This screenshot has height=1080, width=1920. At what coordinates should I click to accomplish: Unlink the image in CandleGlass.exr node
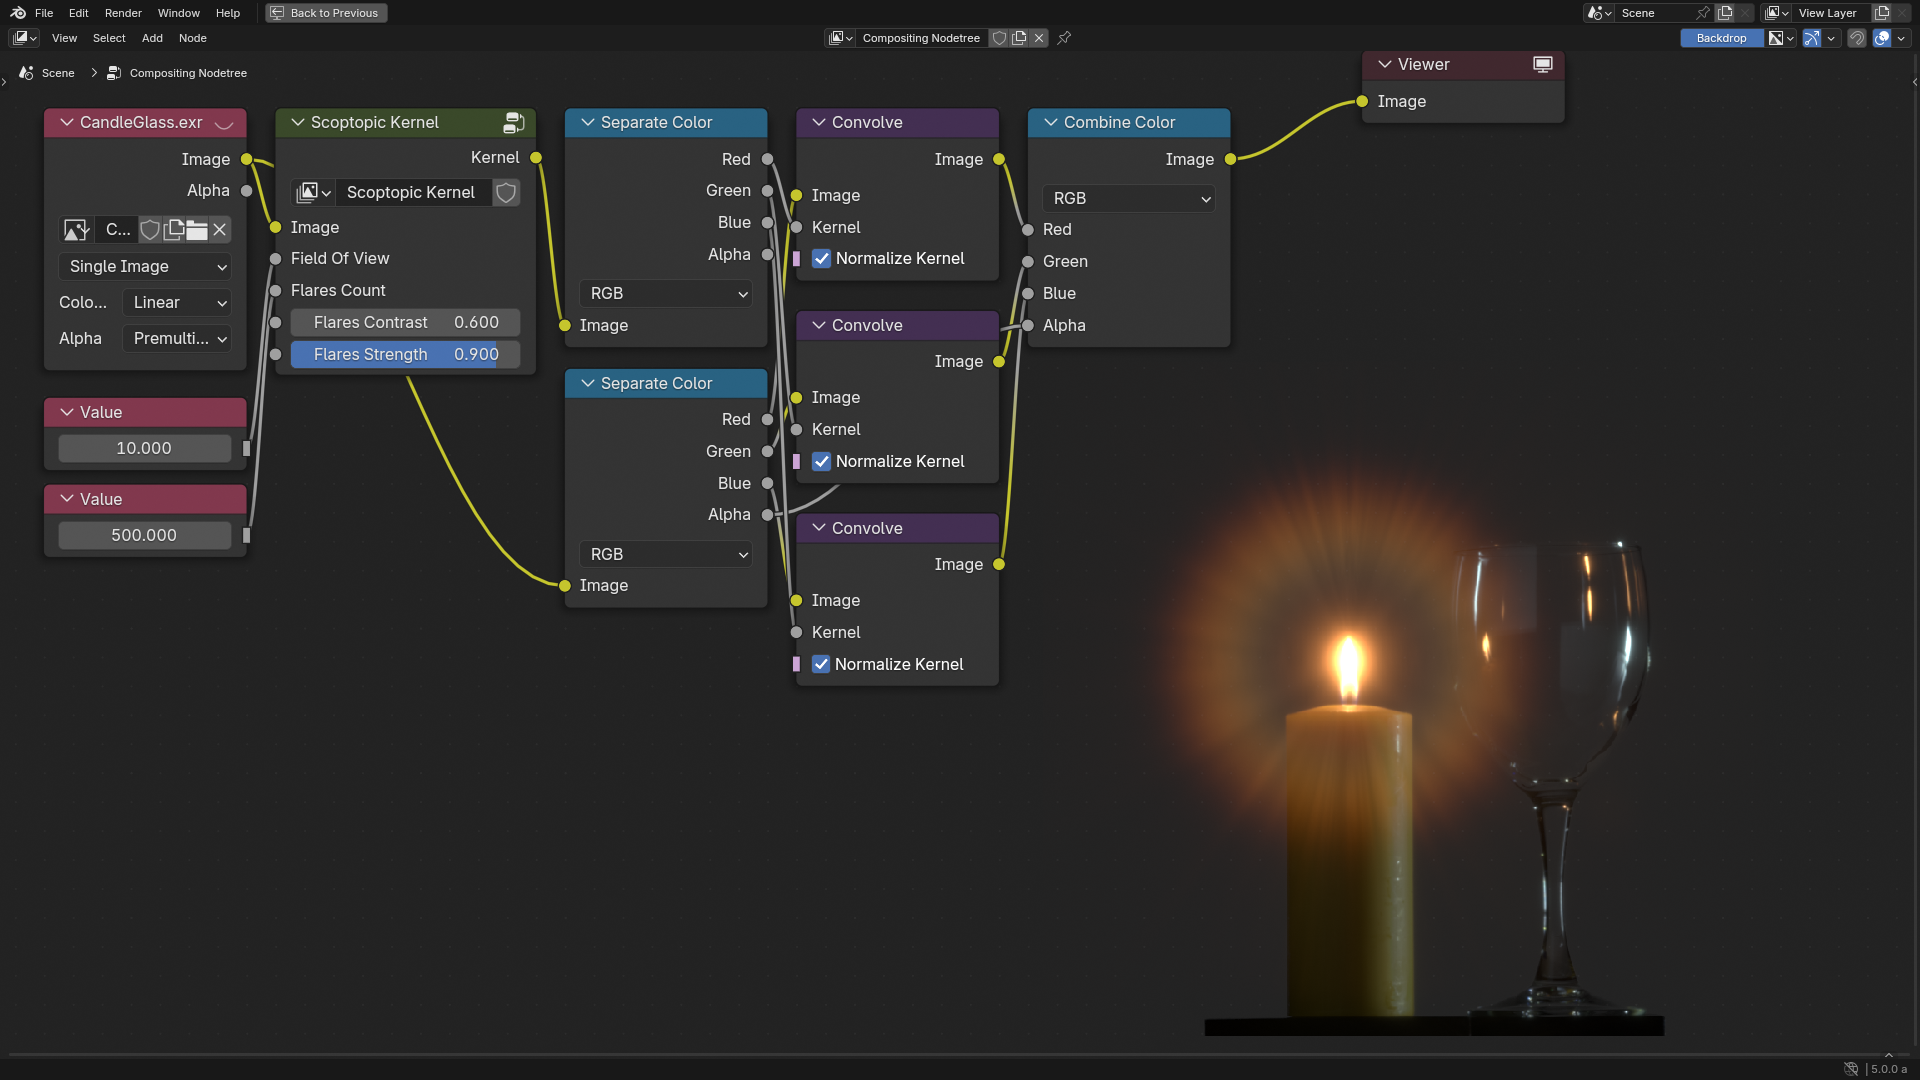coord(220,230)
